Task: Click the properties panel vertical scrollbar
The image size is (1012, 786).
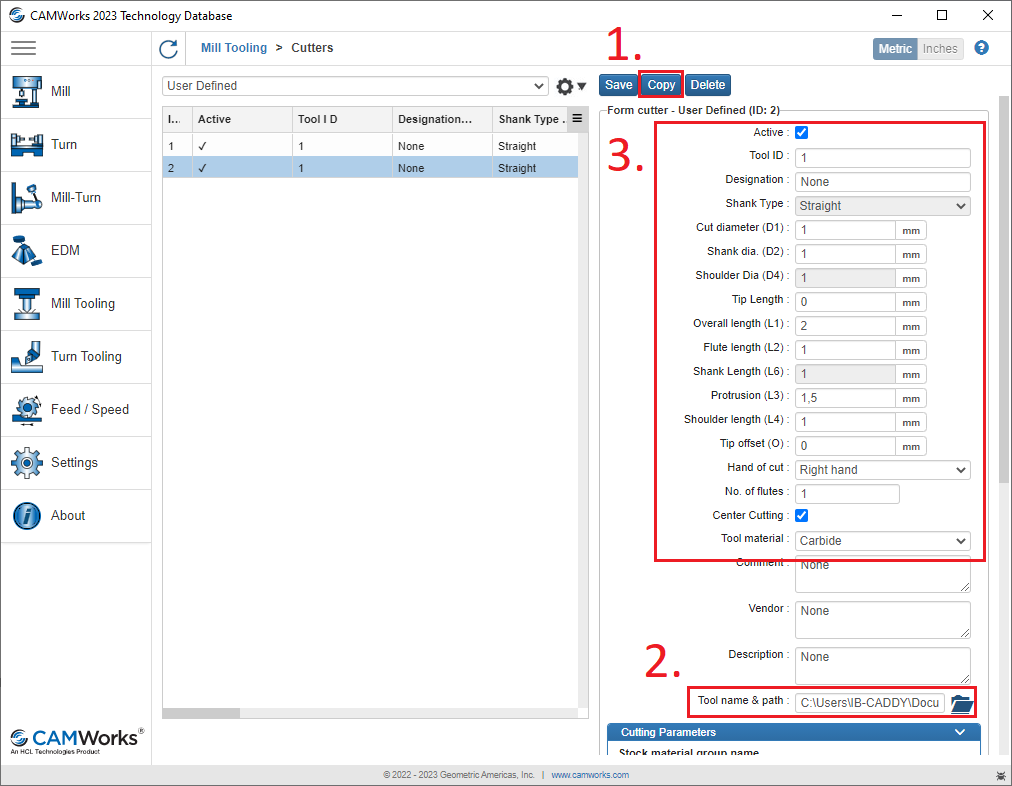Action: point(1003,289)
